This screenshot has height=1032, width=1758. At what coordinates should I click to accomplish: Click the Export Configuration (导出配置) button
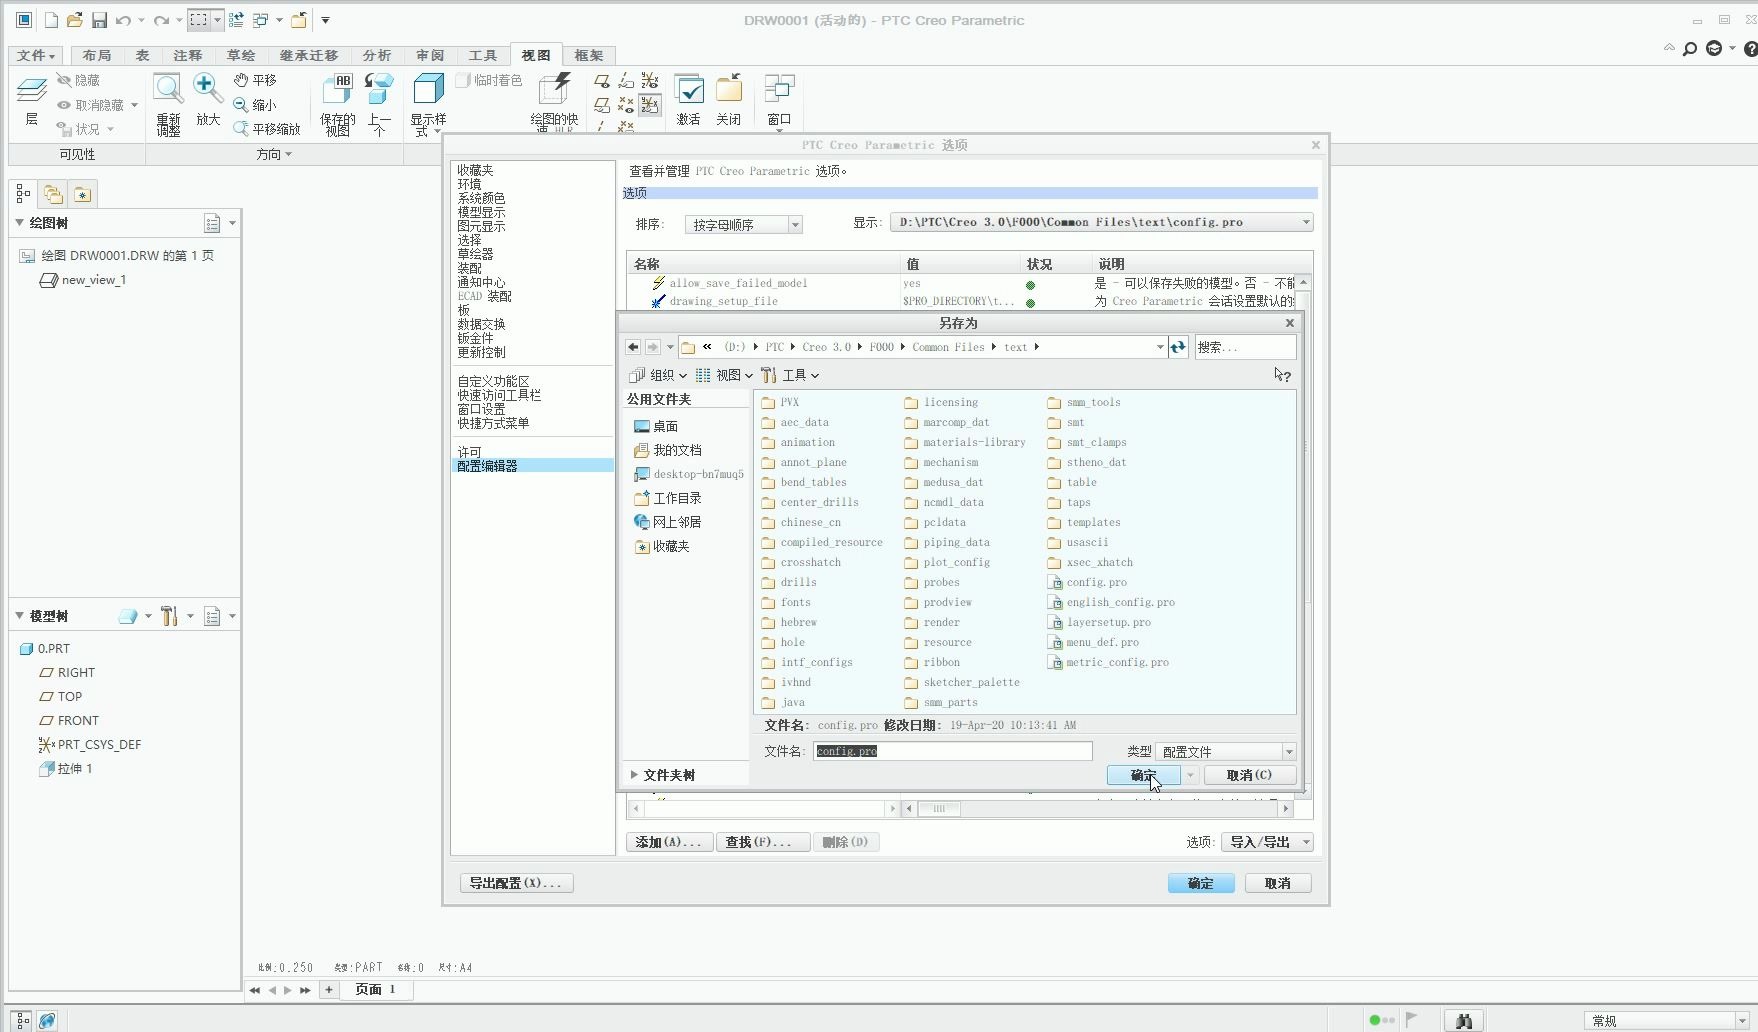pos(516,883)
